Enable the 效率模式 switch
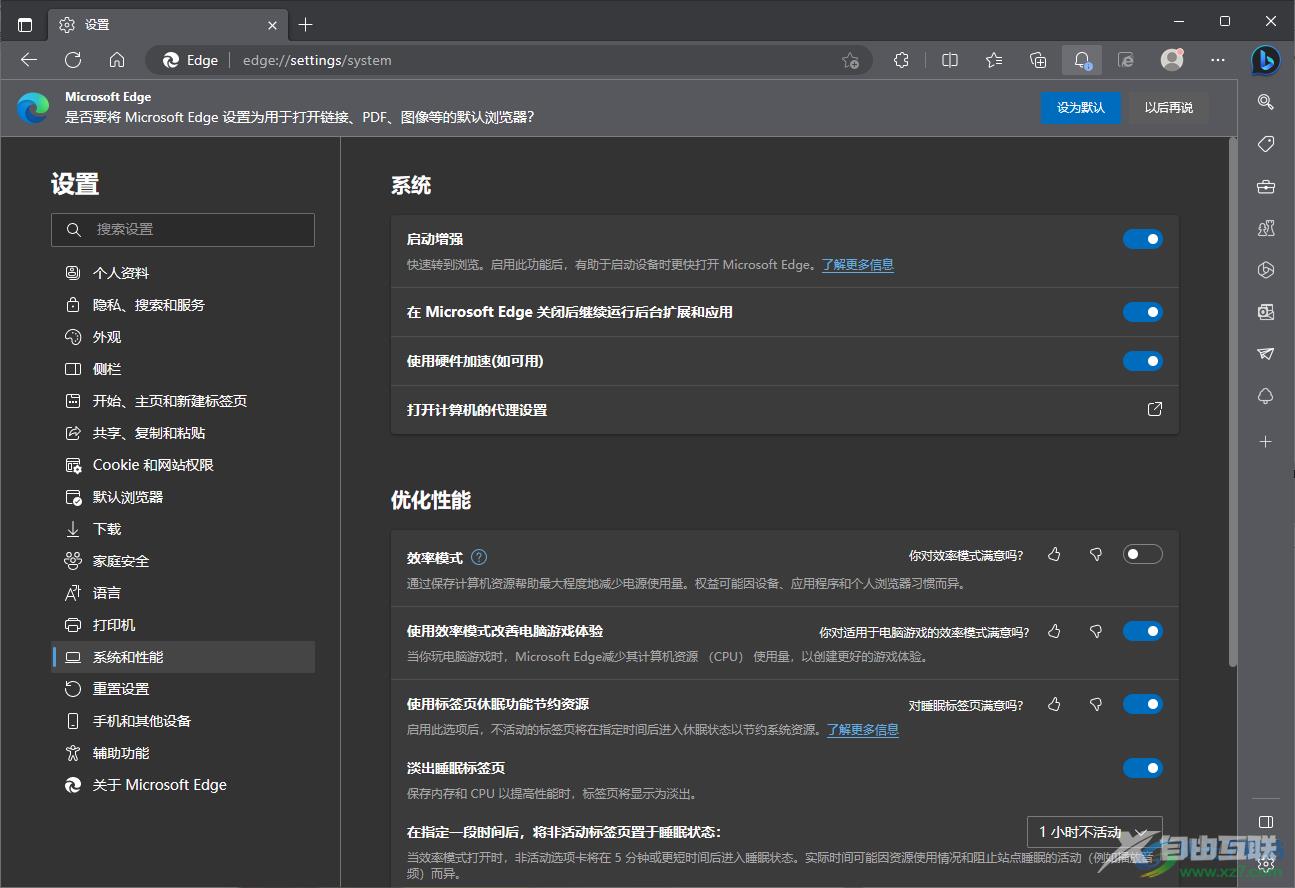 click(x=1143, y=554)
